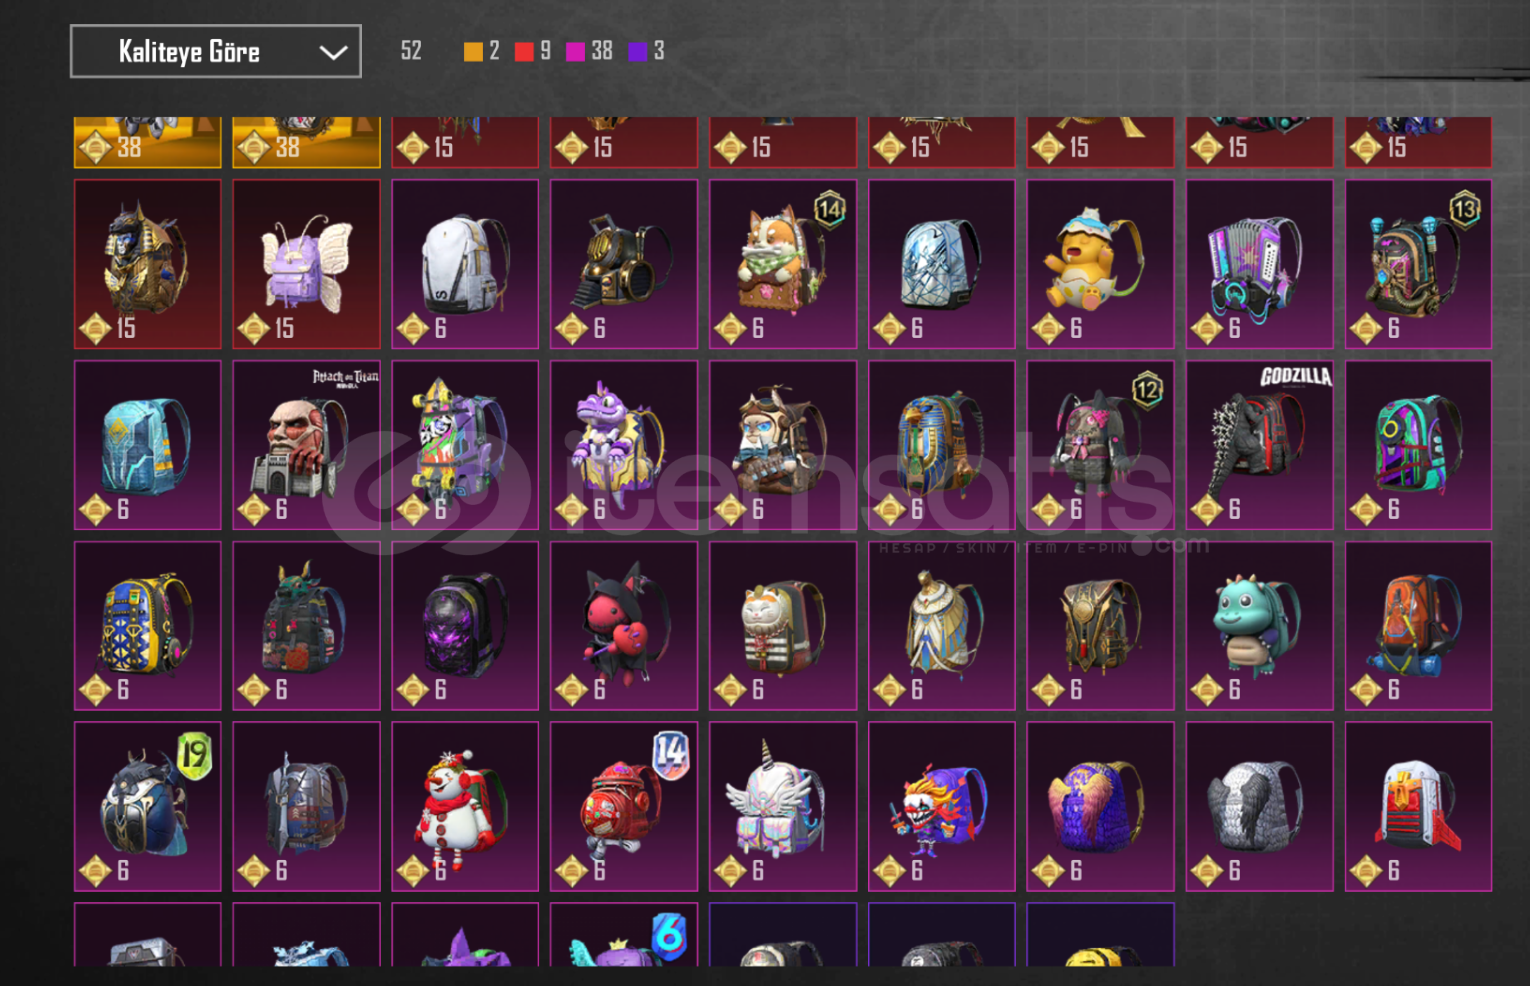Choose the unicorn winged backpack
Image resolution: width=1530 pixels, height=986 pixels.
(783, 806)
